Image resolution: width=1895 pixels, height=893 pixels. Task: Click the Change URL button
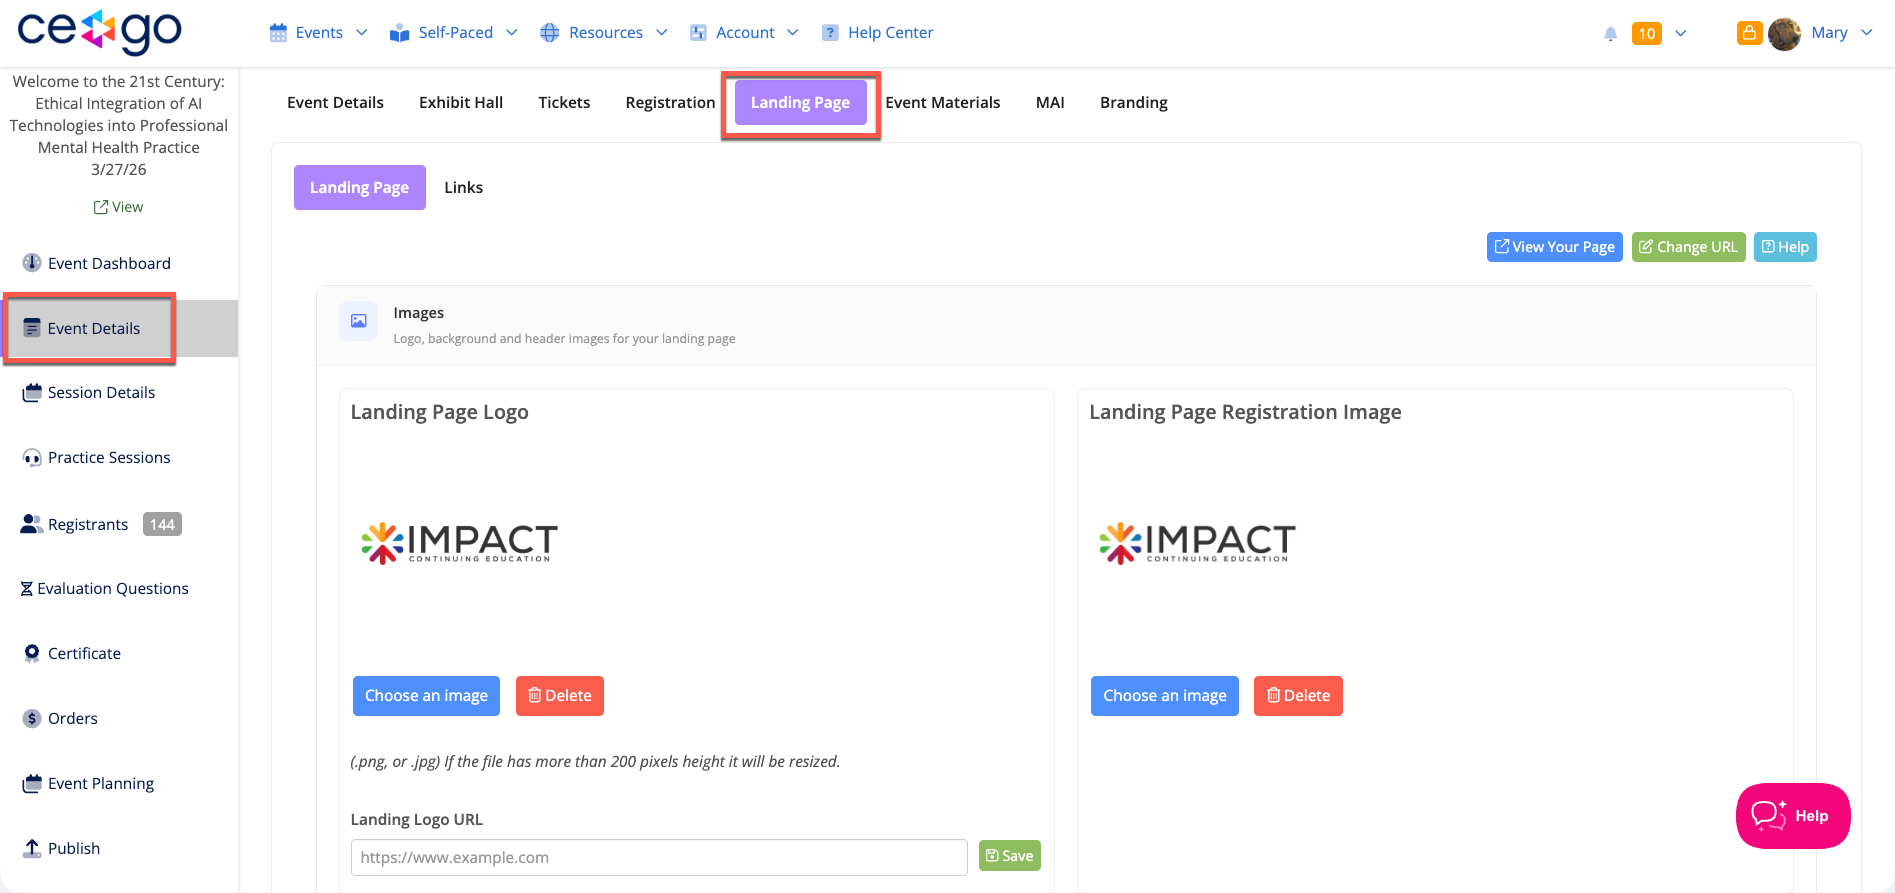pyautogui.click(x=1689, y=247)
